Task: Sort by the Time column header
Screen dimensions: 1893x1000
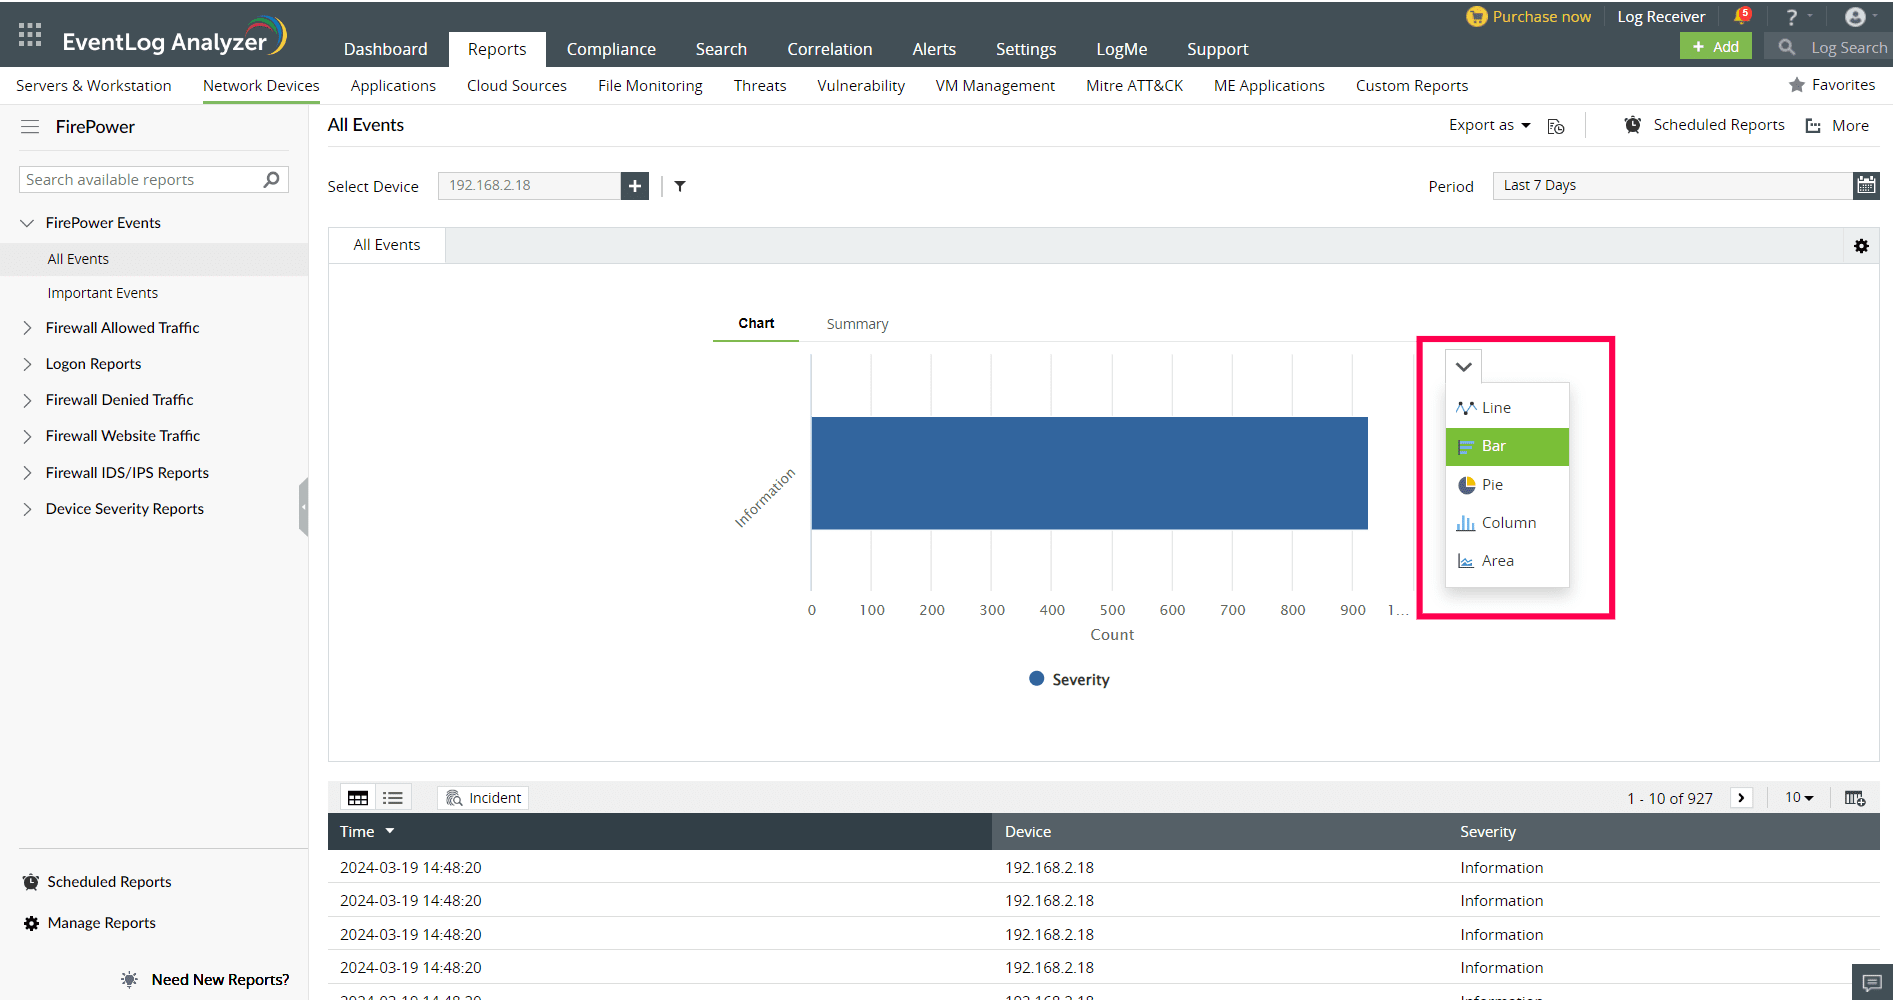Action: (x=367, y=832)
